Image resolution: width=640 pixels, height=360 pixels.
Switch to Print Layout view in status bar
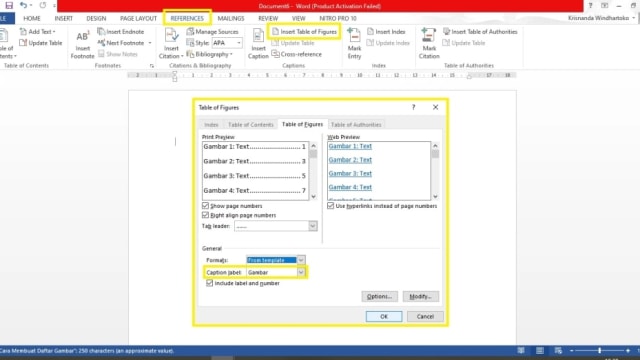coord(540,351)
